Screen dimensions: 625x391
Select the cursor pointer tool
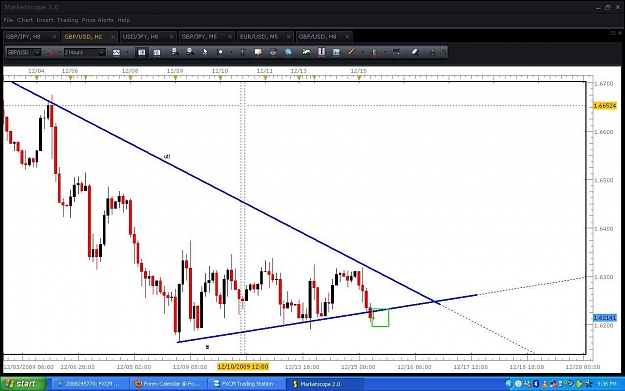click(x=204, y=52)
